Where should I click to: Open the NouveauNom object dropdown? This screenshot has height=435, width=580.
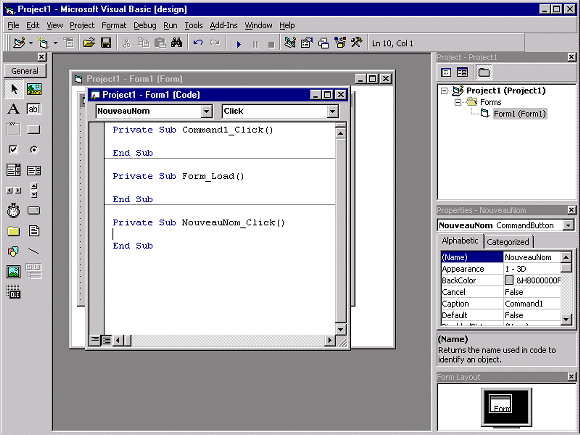click(206, 111)
